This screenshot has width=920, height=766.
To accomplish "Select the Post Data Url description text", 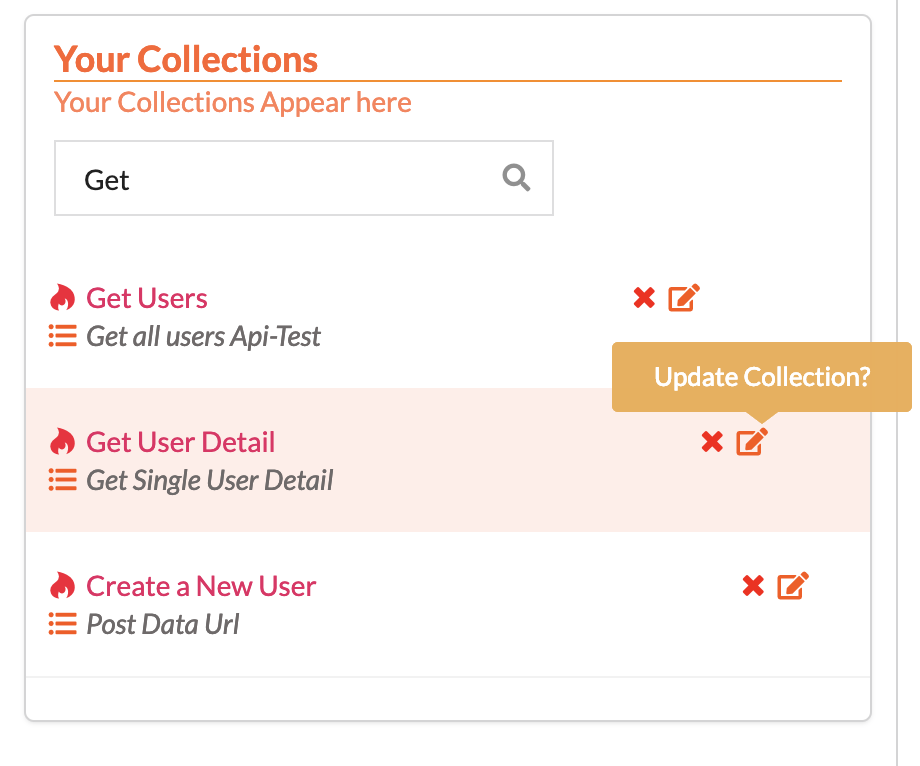I will [x=163, y=624].
